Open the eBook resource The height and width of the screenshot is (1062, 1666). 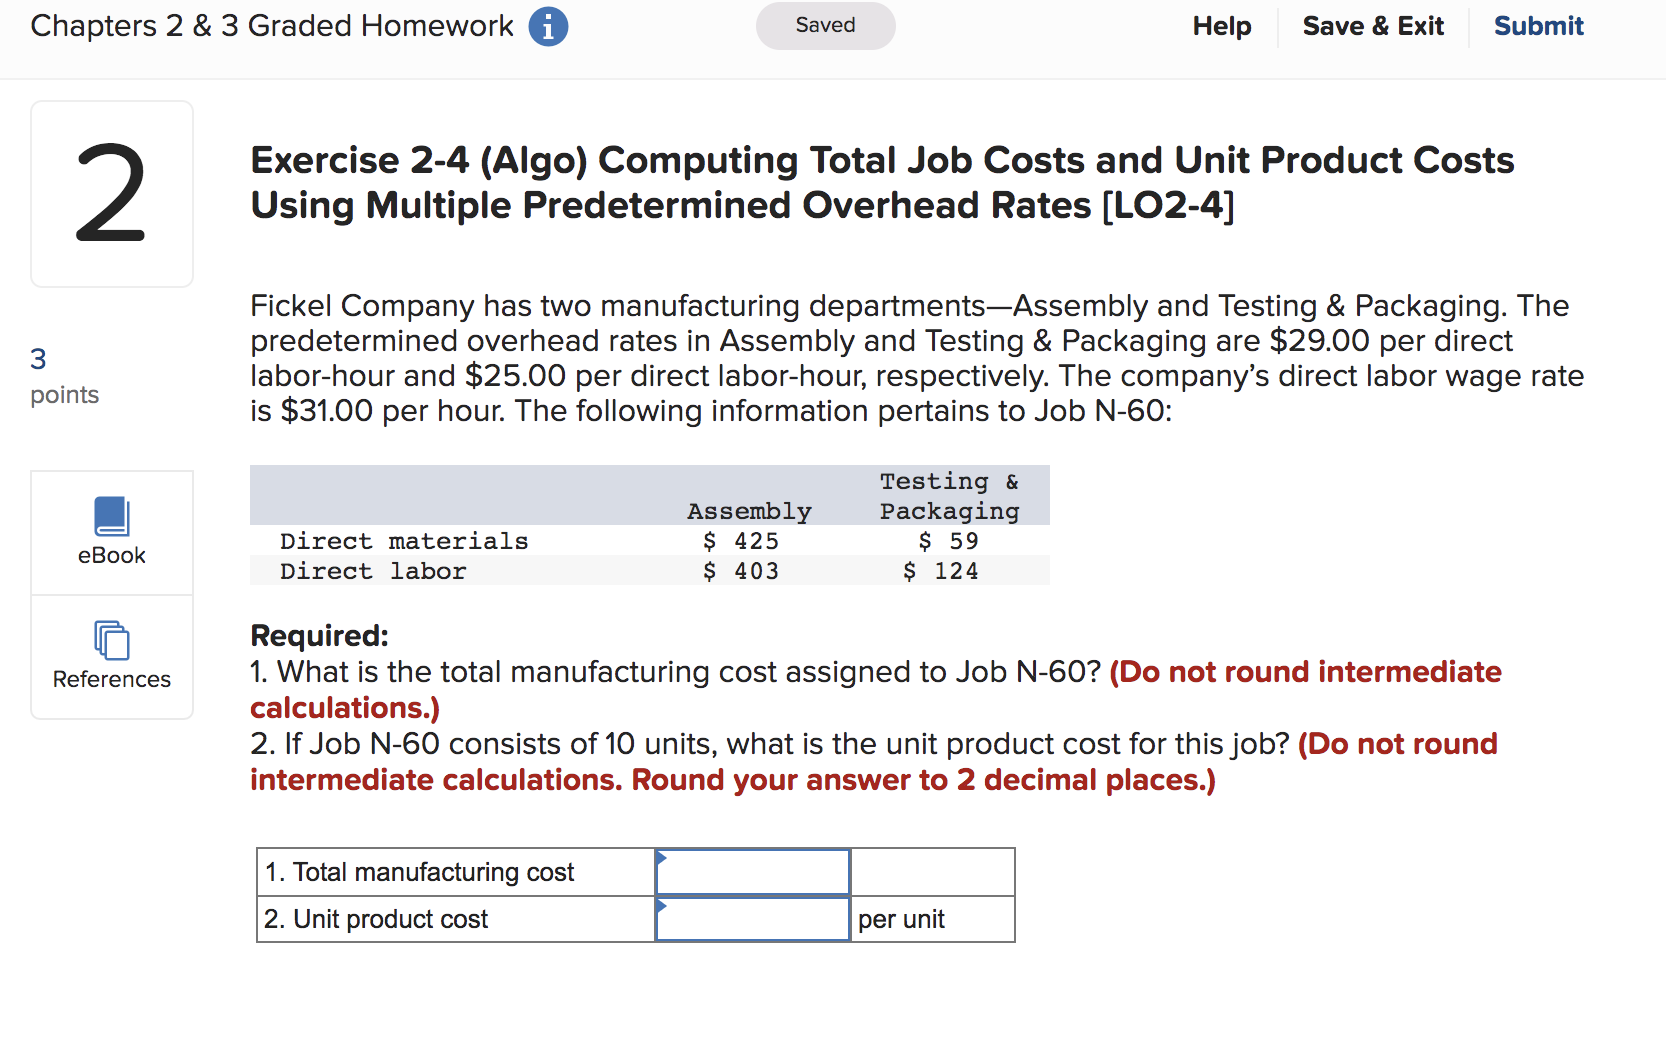coord(111,532)
